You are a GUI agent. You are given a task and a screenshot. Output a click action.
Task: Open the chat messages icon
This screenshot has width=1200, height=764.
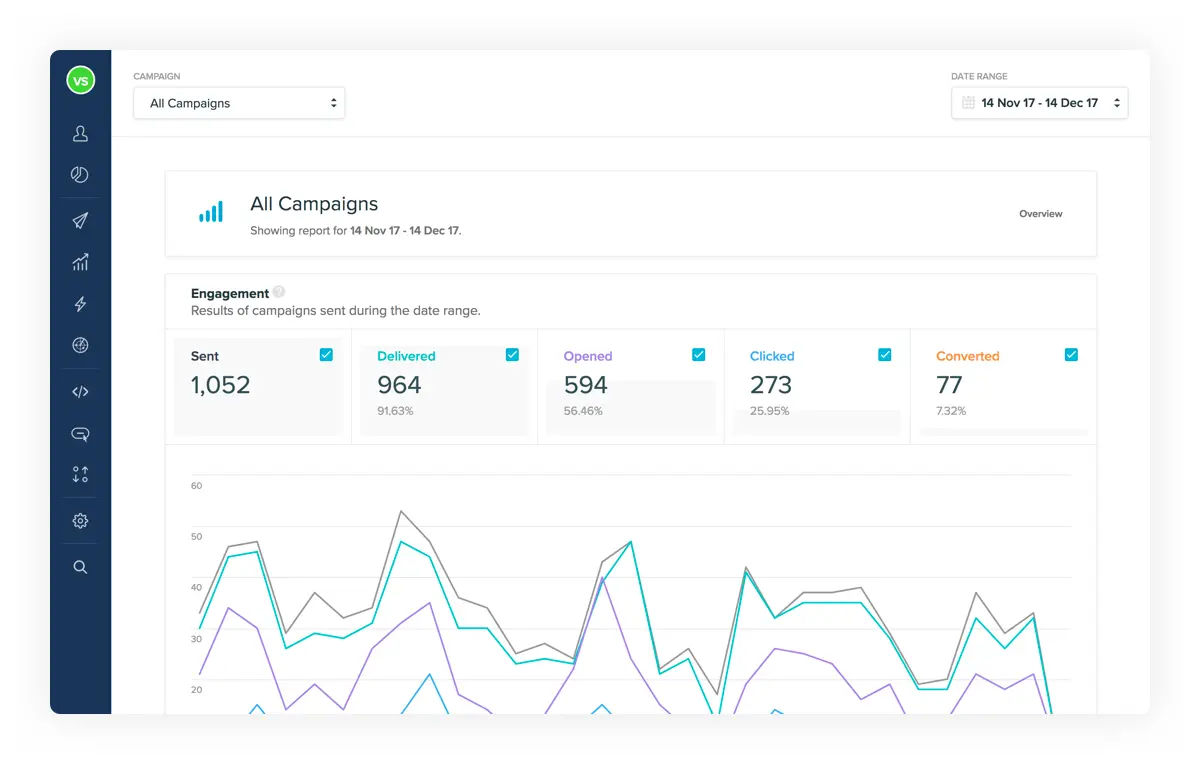[80, 433]
